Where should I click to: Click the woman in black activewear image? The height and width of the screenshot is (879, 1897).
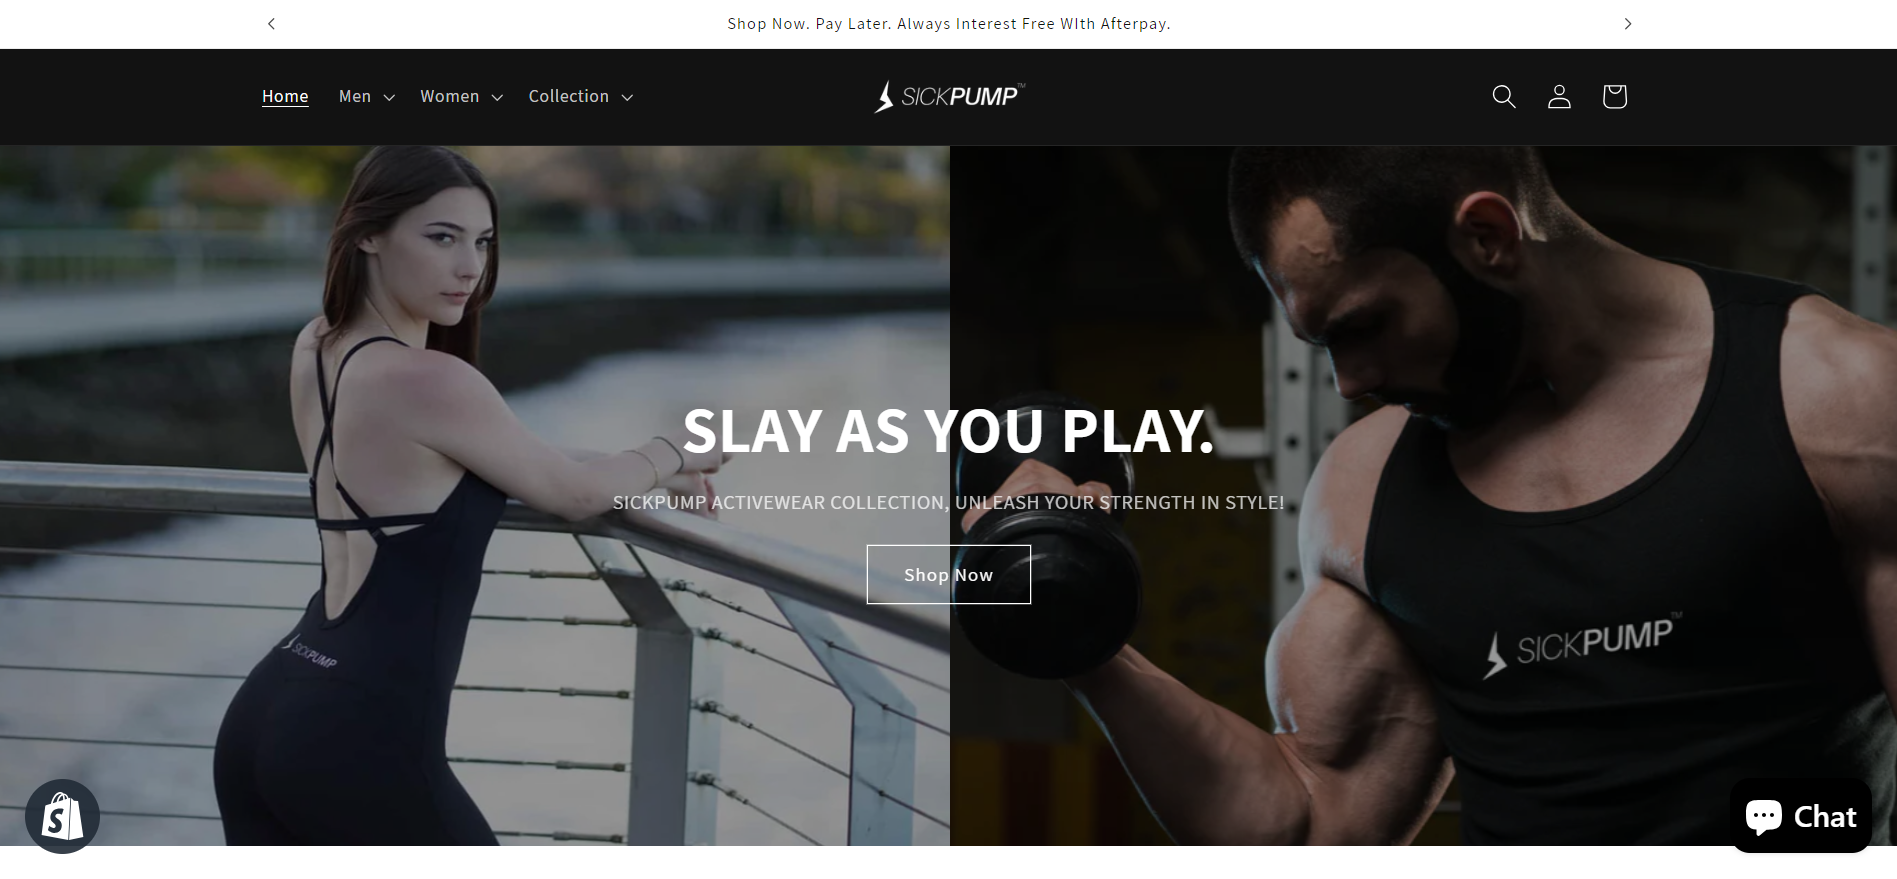[x=474, y=496]
